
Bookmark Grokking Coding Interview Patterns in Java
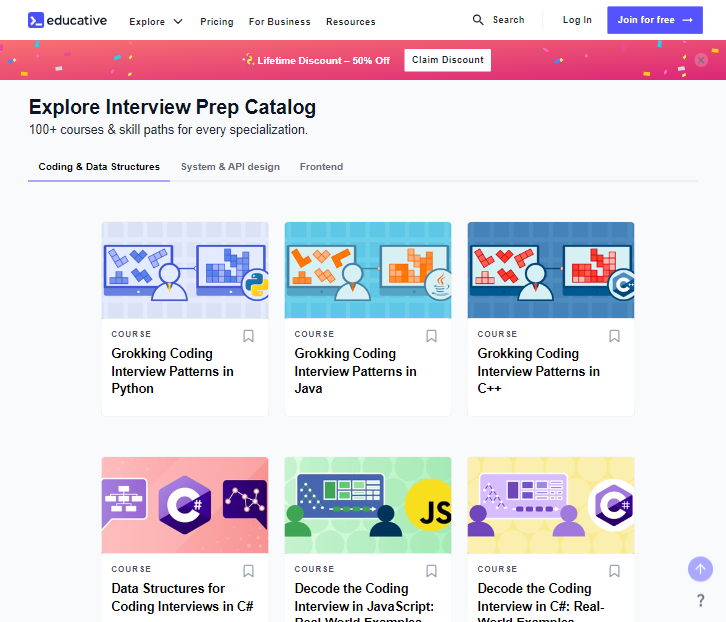432,336
